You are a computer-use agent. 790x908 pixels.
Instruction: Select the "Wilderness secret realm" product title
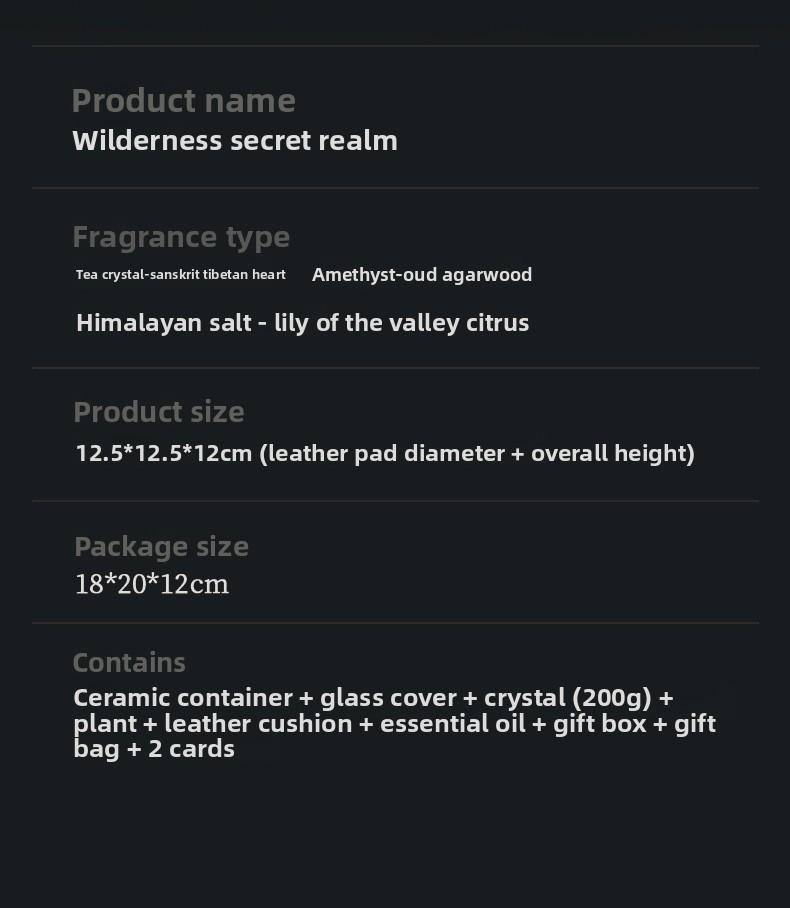tap(235, 140)
